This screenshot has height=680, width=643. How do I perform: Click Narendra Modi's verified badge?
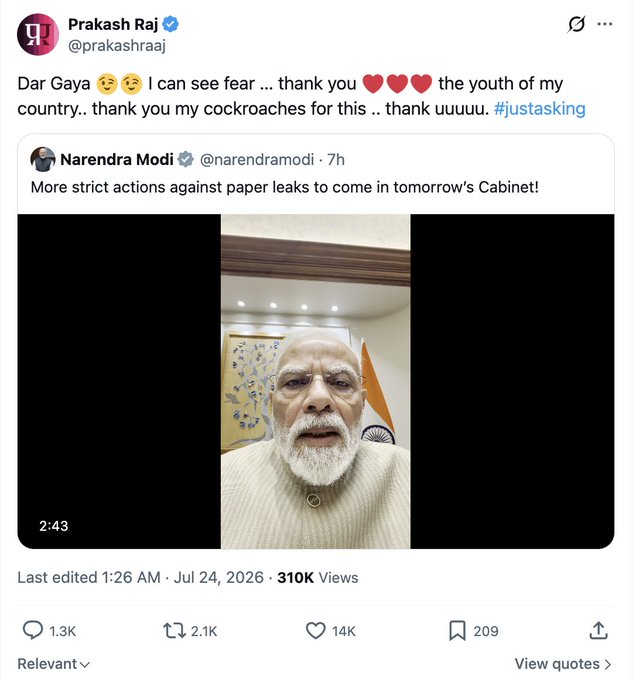click(186, 160)
